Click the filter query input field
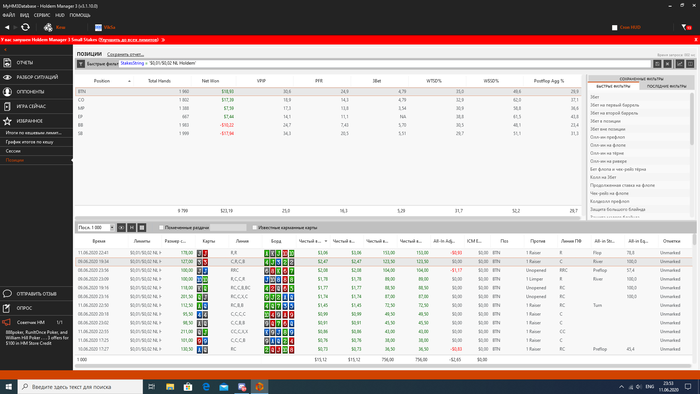The image size is (700, 394). click(385, 64)
